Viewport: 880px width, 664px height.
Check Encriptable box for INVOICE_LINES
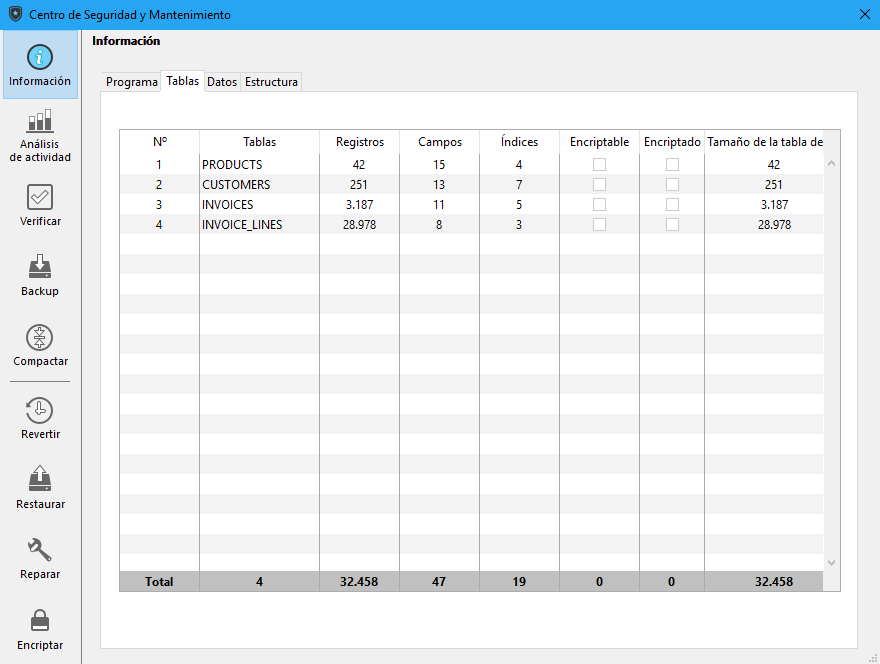599,225
